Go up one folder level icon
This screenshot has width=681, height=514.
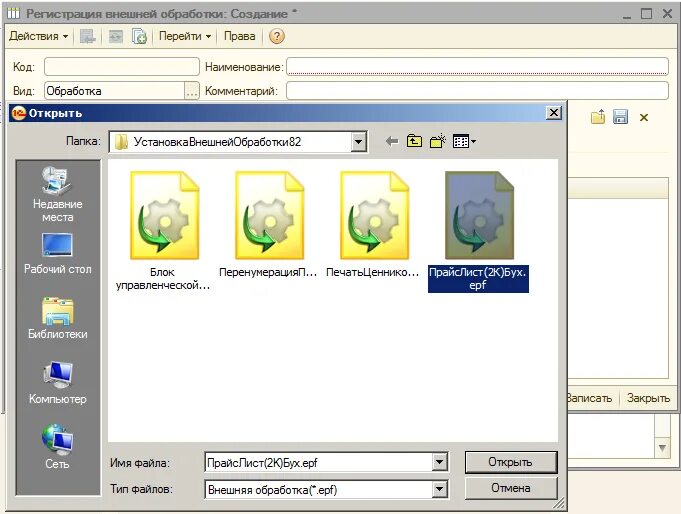[414, 141]
